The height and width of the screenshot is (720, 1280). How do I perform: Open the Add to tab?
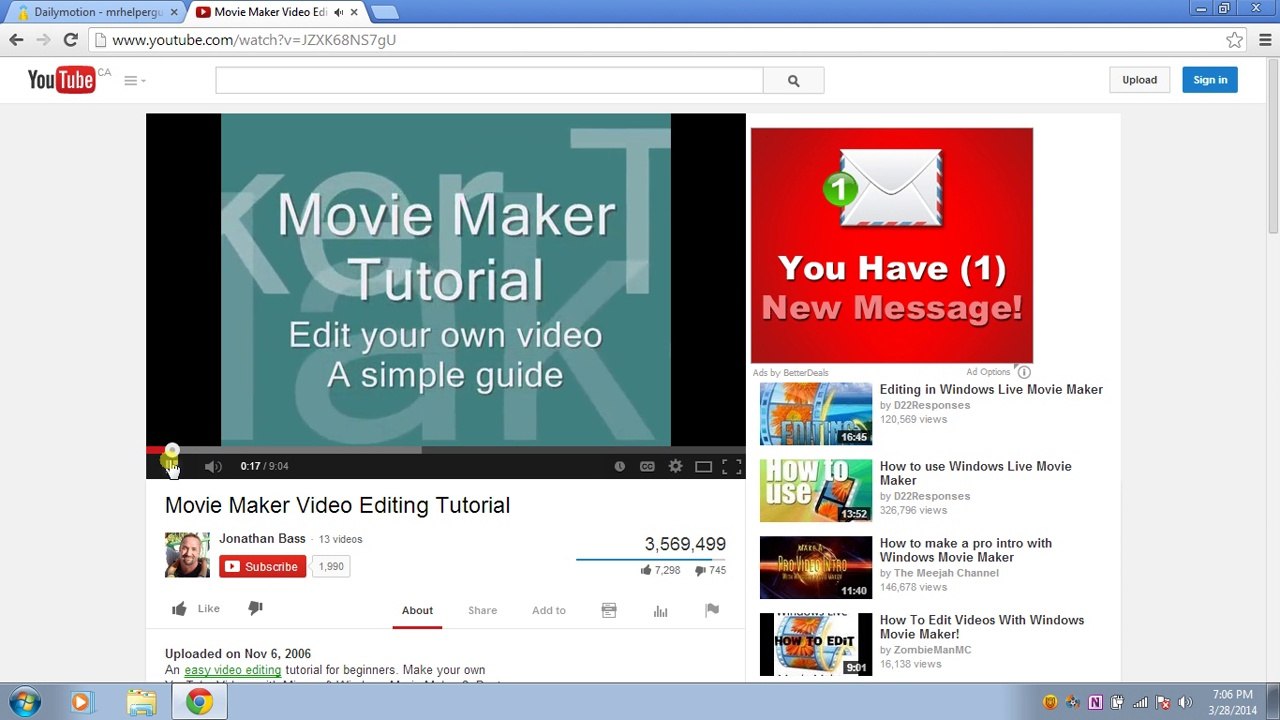(549, 610)
